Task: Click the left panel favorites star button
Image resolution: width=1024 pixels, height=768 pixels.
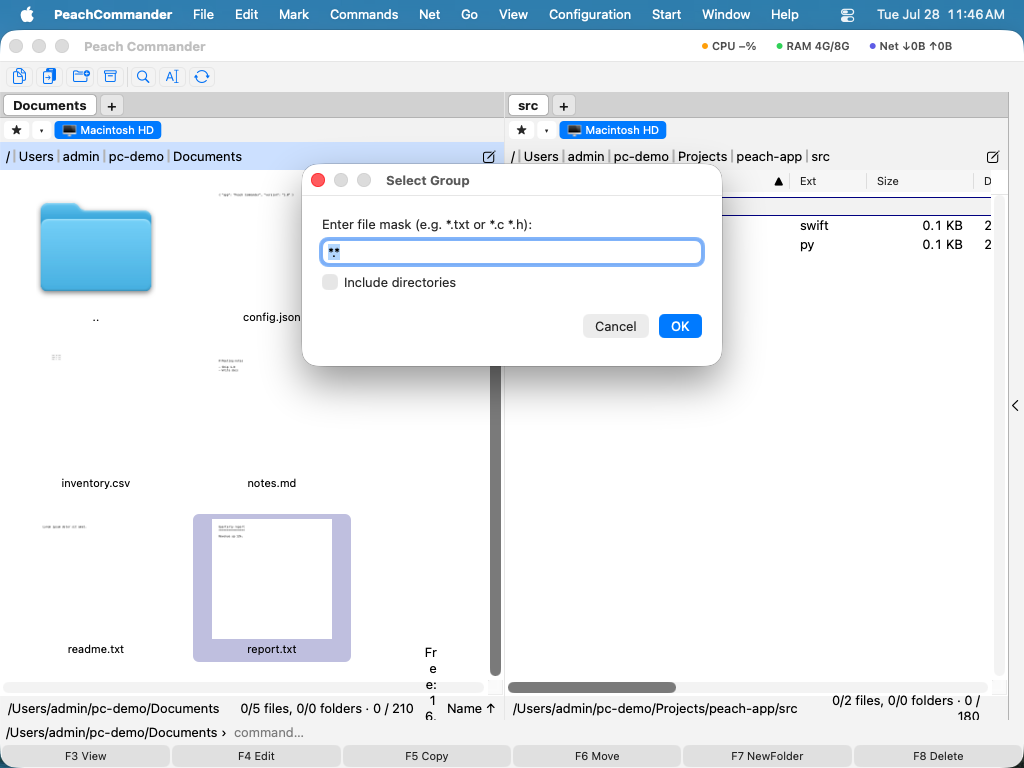Action: coord(16,130)
